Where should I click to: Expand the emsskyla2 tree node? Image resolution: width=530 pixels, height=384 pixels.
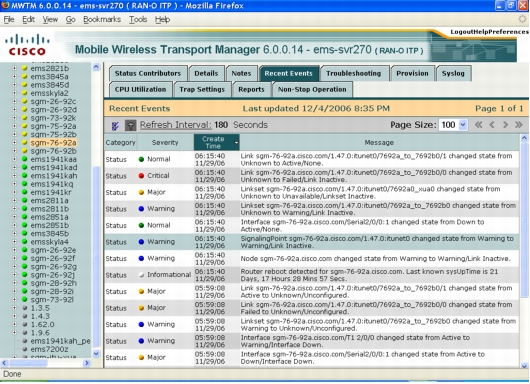point(14,93)
